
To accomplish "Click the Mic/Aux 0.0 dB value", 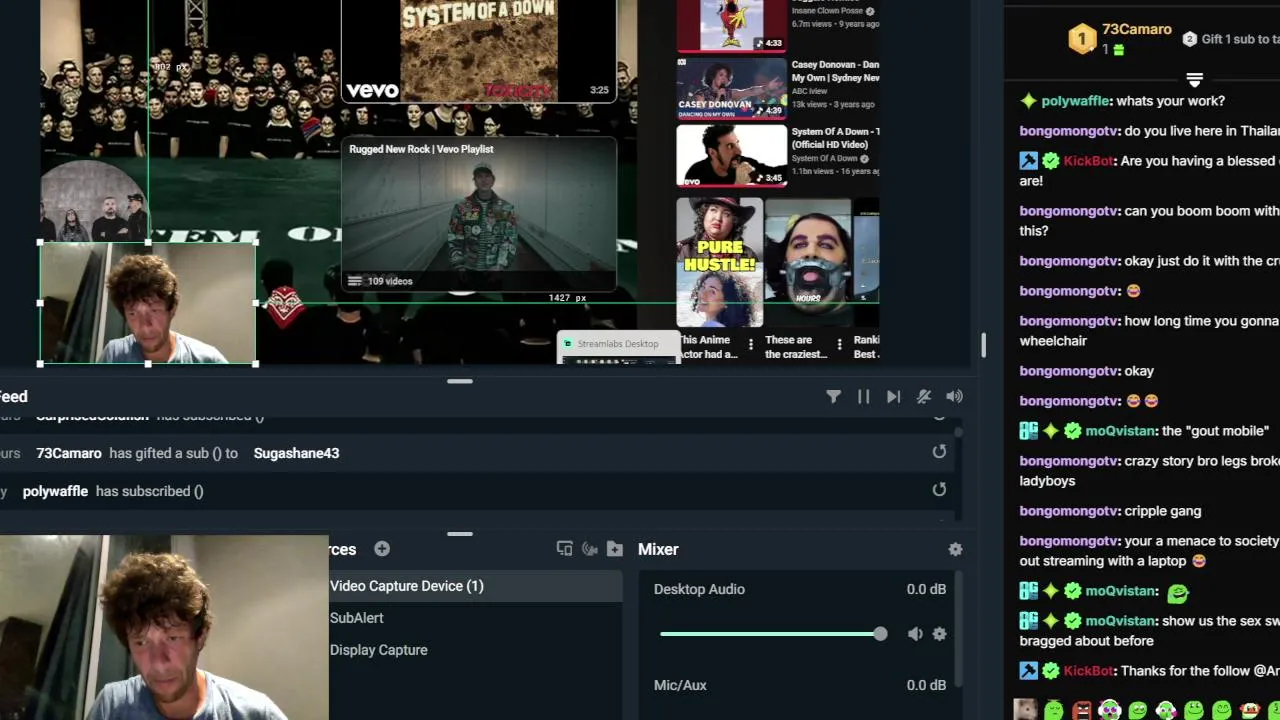I will (926, 685).
